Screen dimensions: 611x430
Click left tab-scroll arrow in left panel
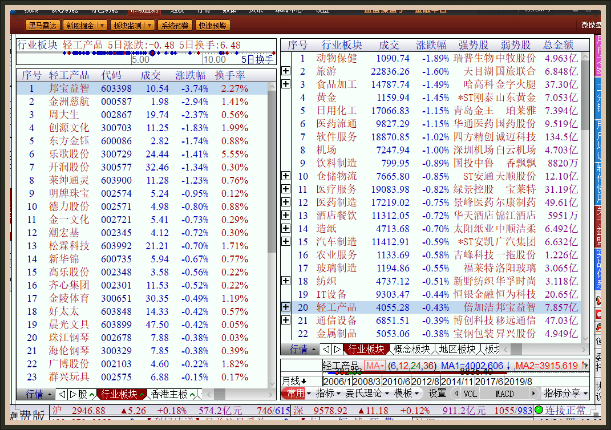[62, 394]
